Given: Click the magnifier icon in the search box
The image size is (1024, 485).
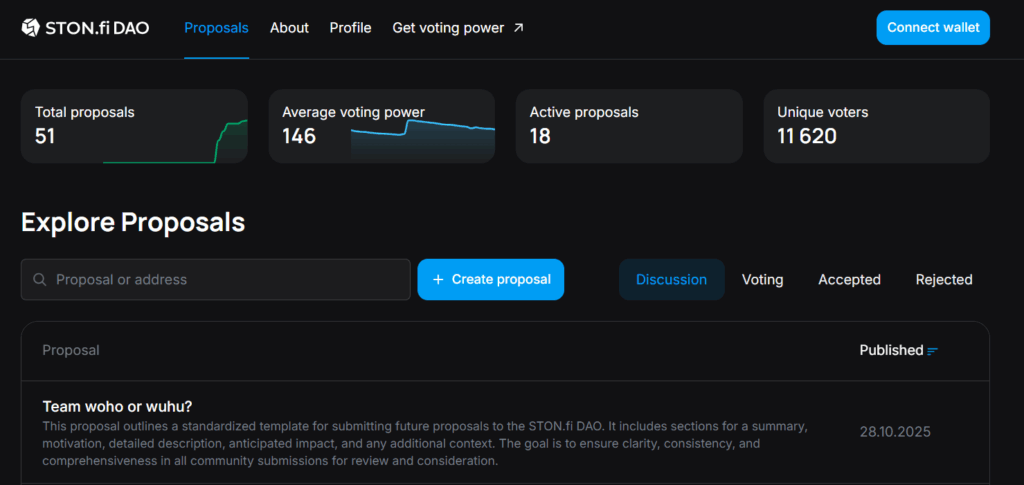Looking at the screenshot, I should click(40, 280).
